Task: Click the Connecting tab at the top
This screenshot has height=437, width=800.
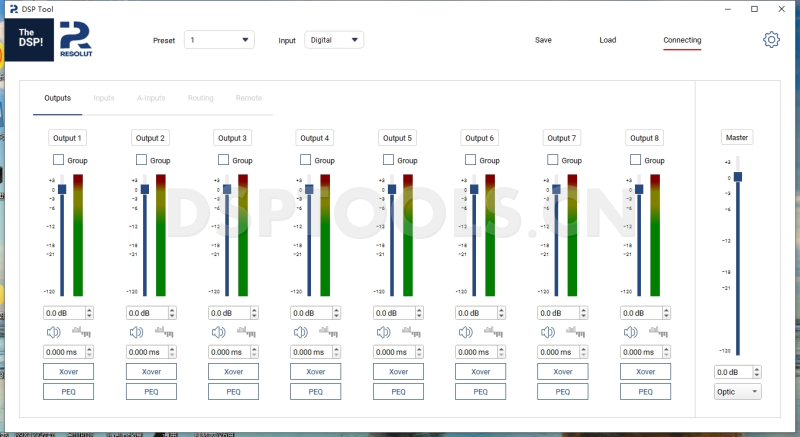Action: [682, 40]
